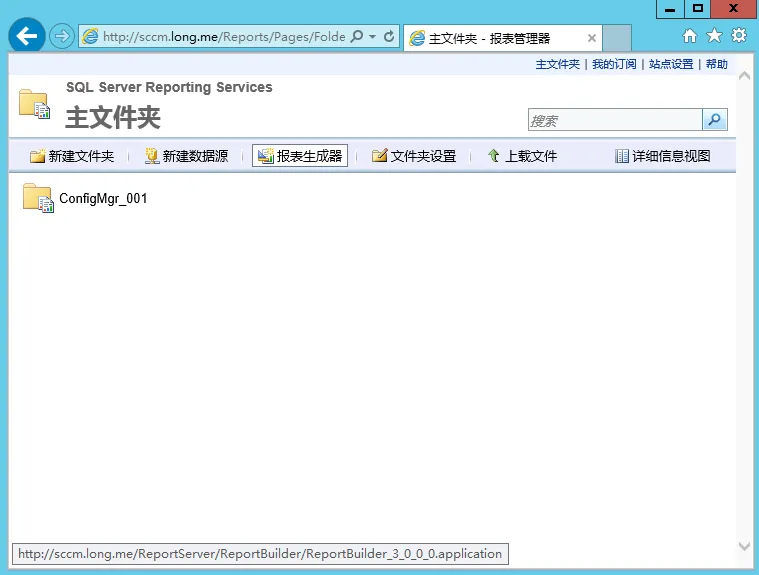Click the address bar search magnifier icon
This screenshot has width=759, height=575.
pyautogui.click(x=357, y=36)
